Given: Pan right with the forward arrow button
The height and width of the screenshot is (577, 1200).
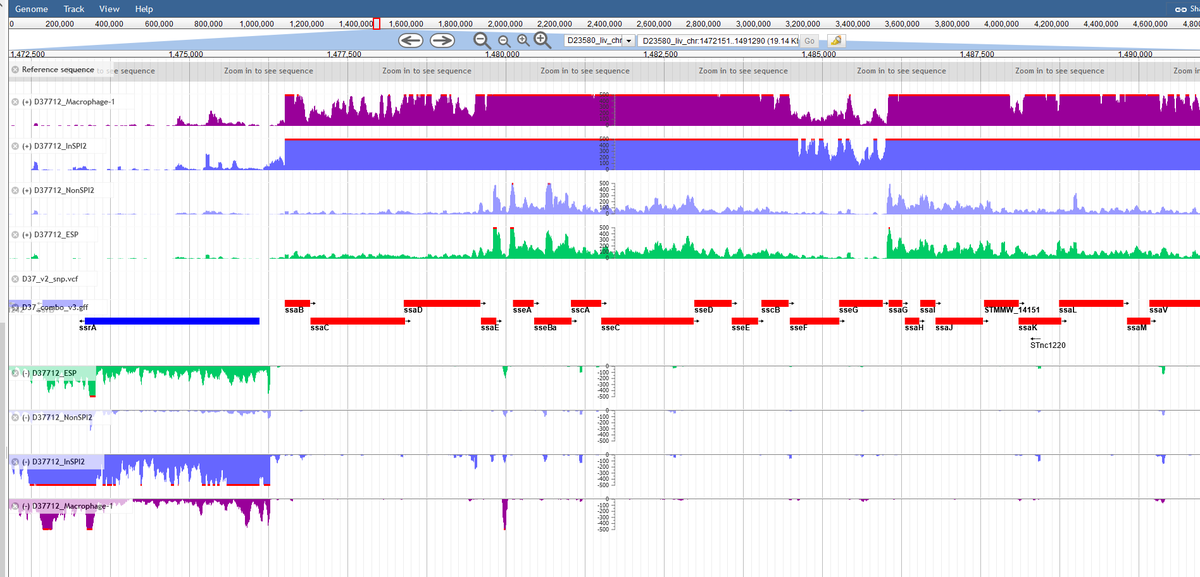Looking at the screenshot, I should click(x=442, y=40).
